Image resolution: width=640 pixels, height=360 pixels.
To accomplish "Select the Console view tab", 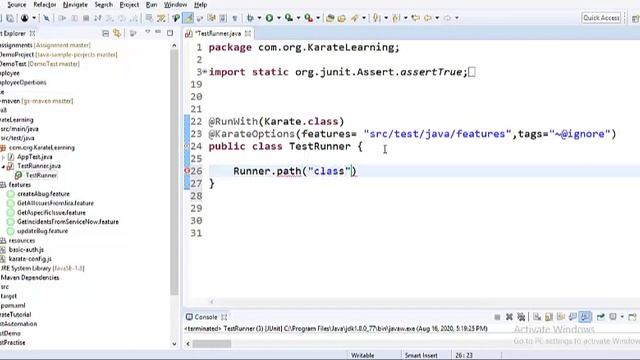I will pos(205,317).
